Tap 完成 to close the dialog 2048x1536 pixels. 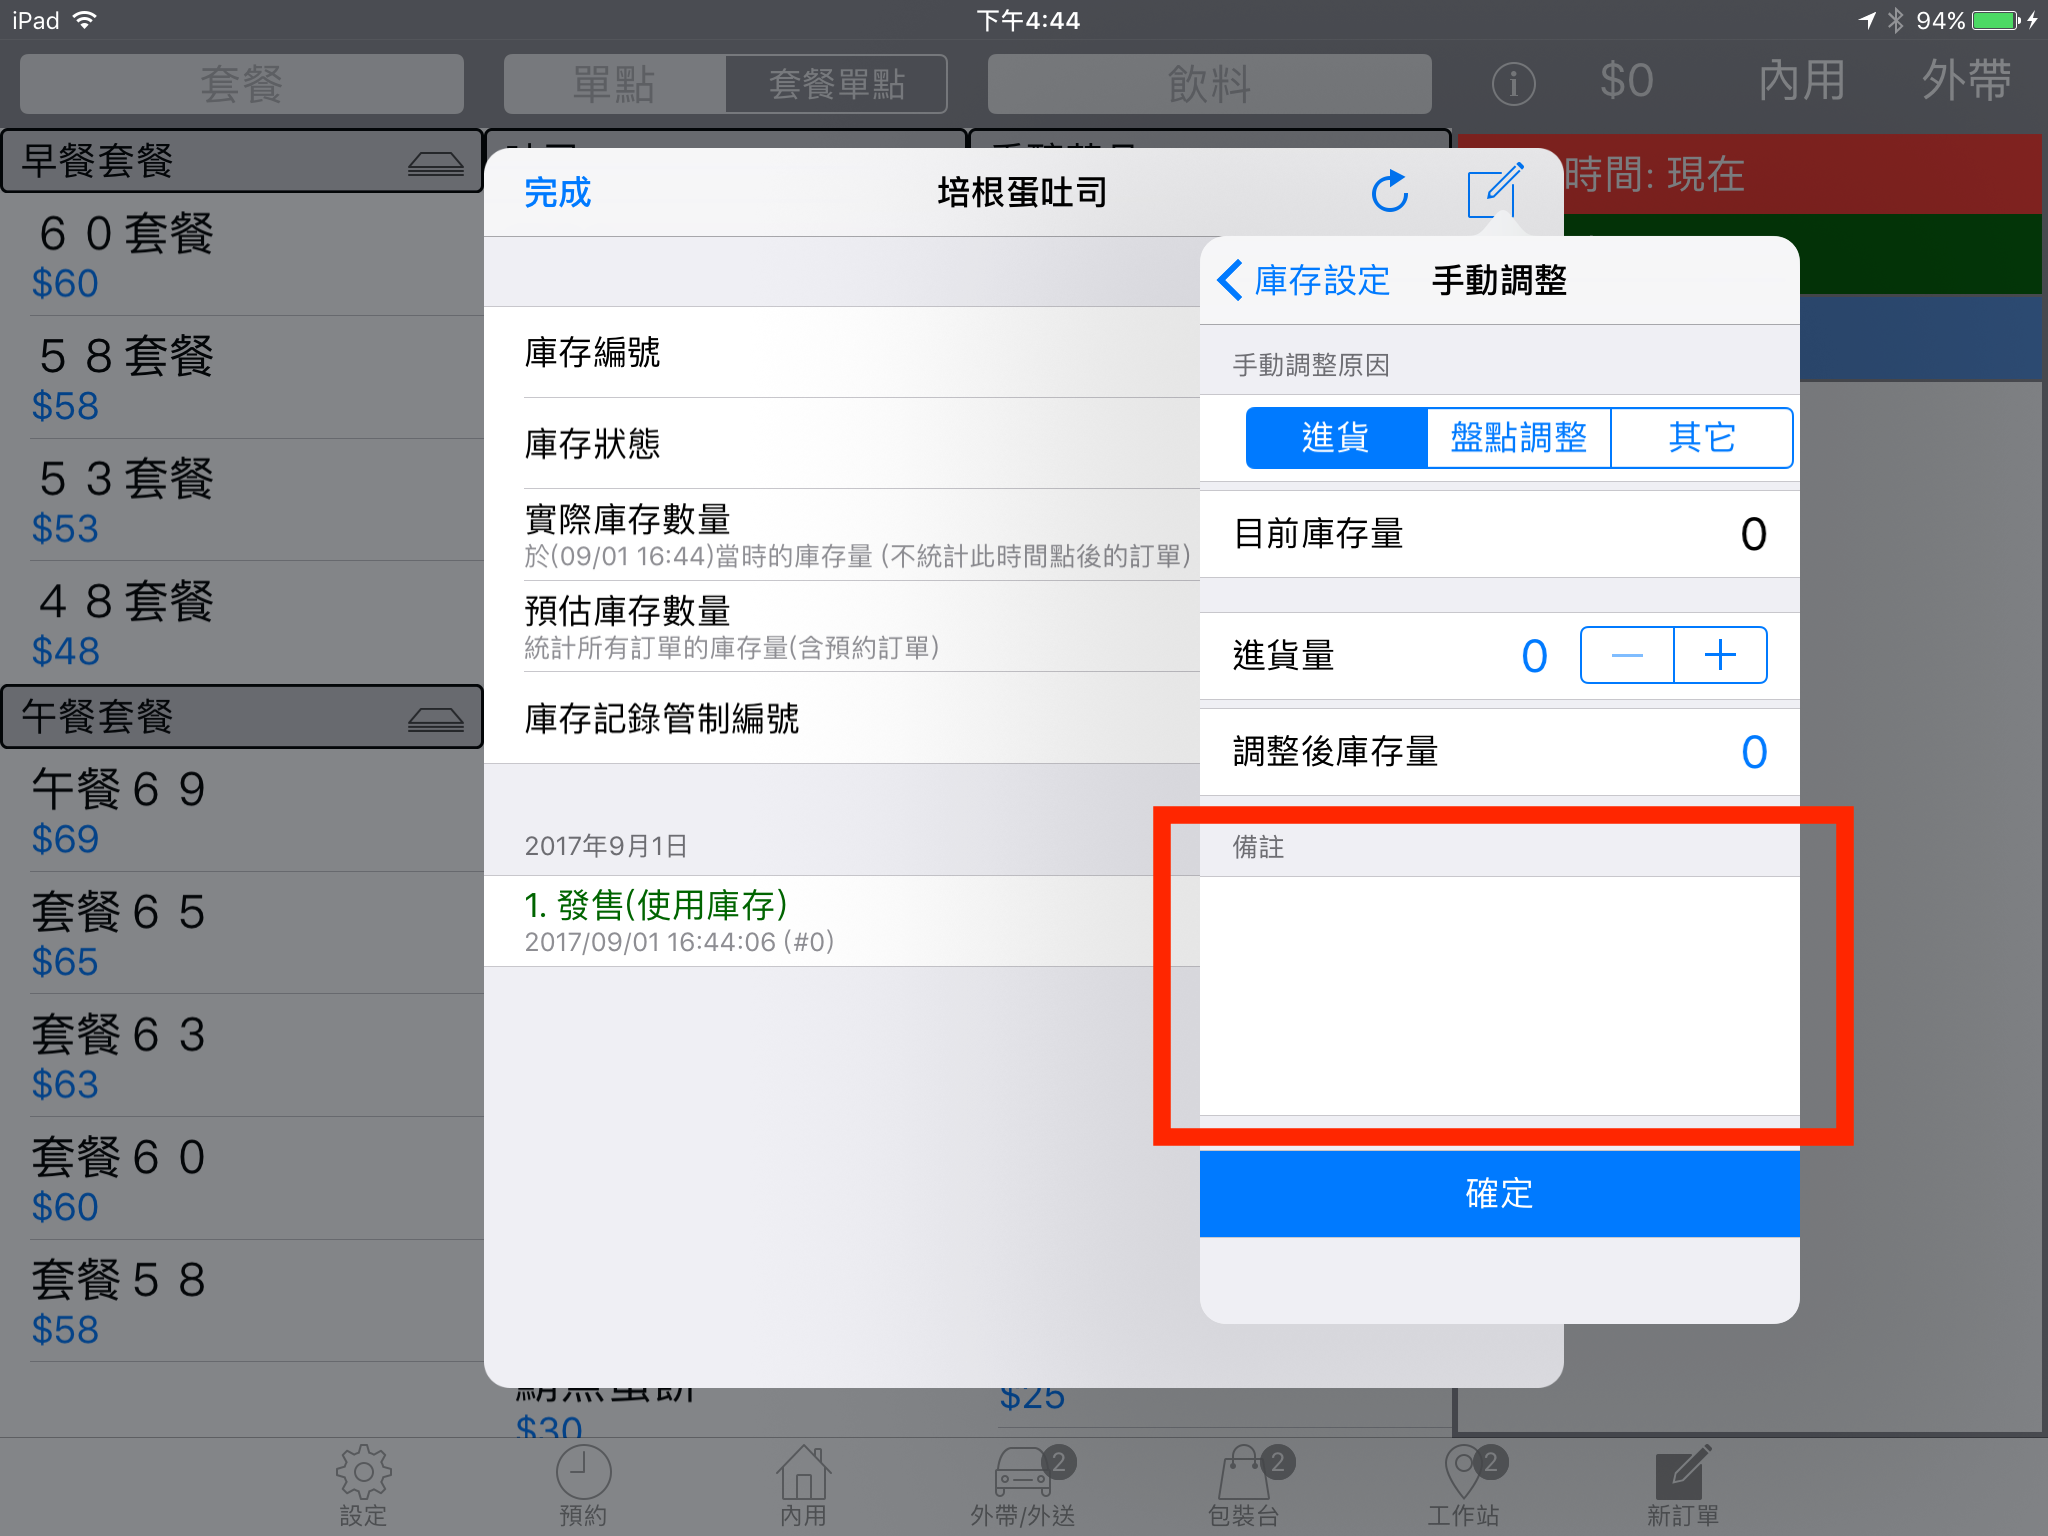coord(557,192)
